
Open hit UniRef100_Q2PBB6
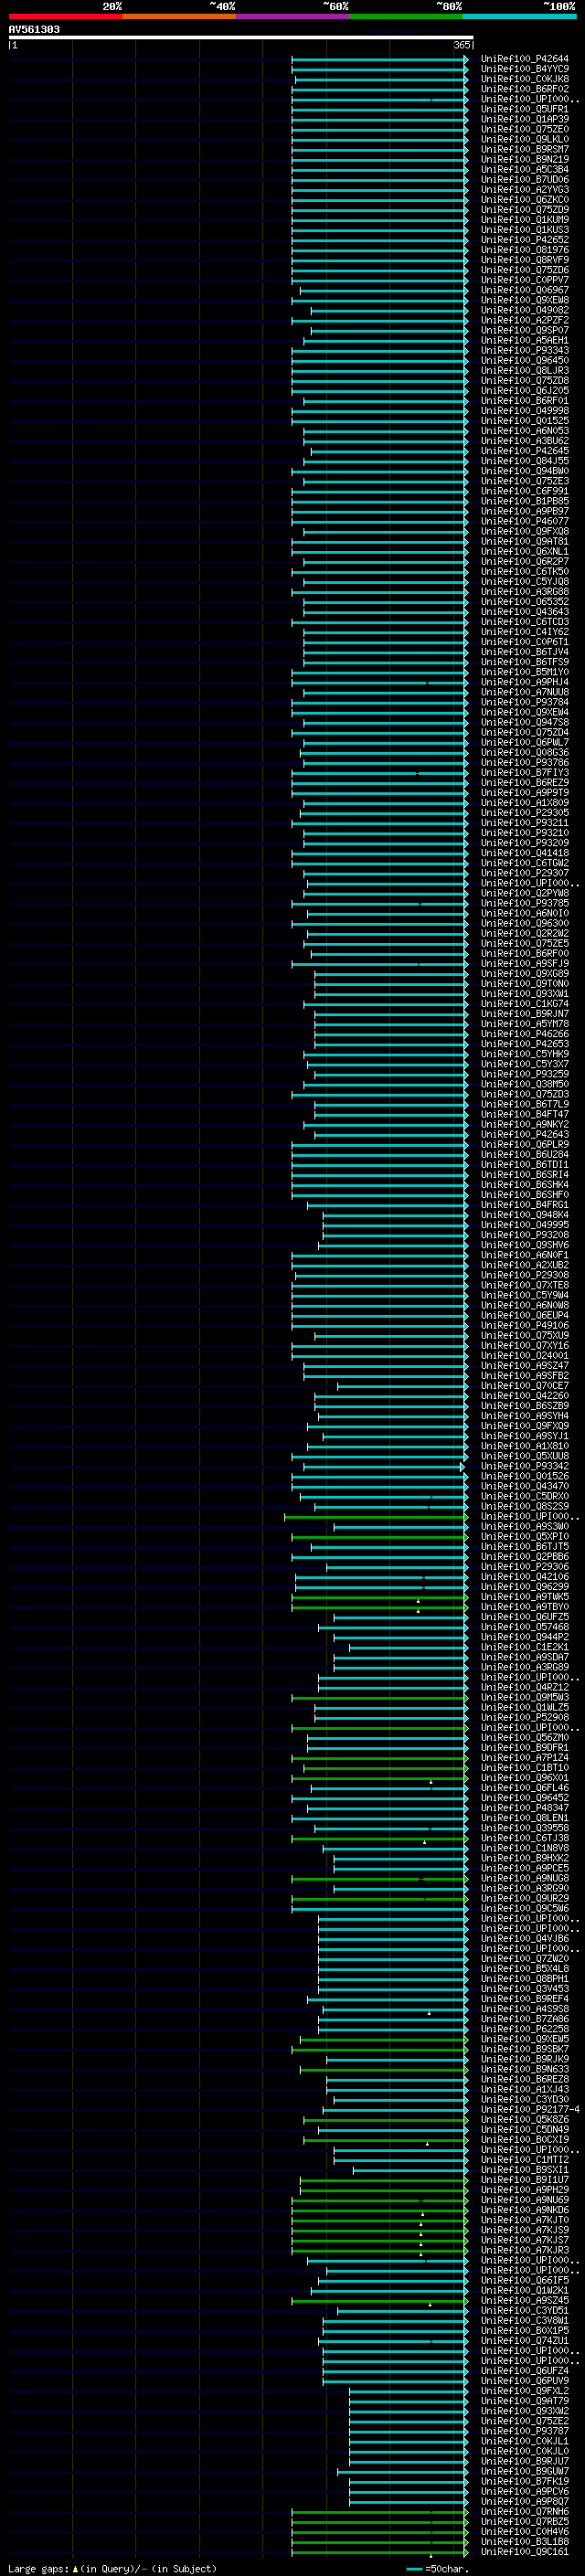(525, 1557)
